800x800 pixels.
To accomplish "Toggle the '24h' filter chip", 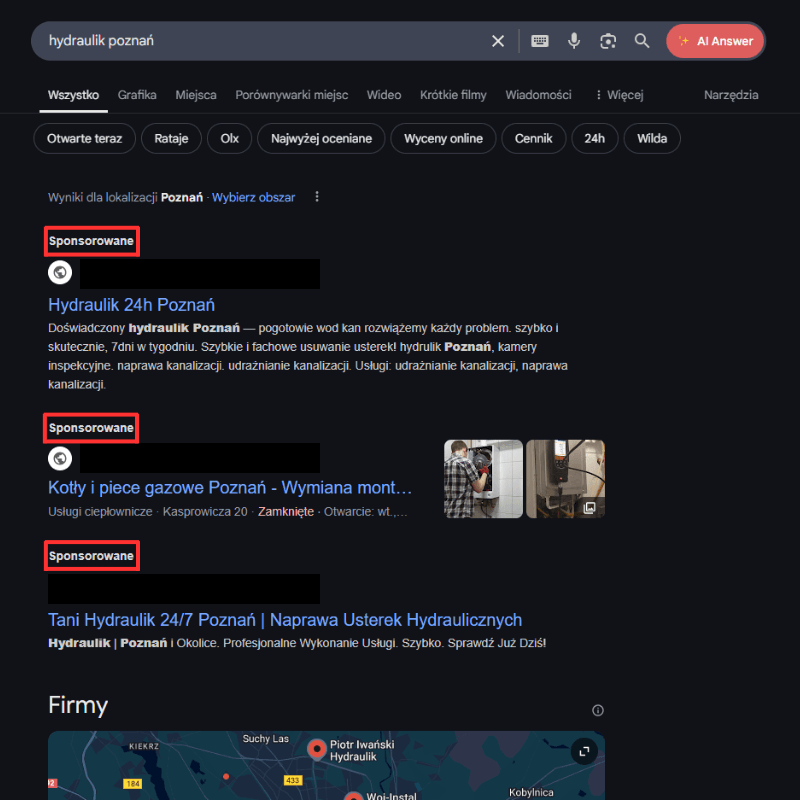I will [594, 139].
